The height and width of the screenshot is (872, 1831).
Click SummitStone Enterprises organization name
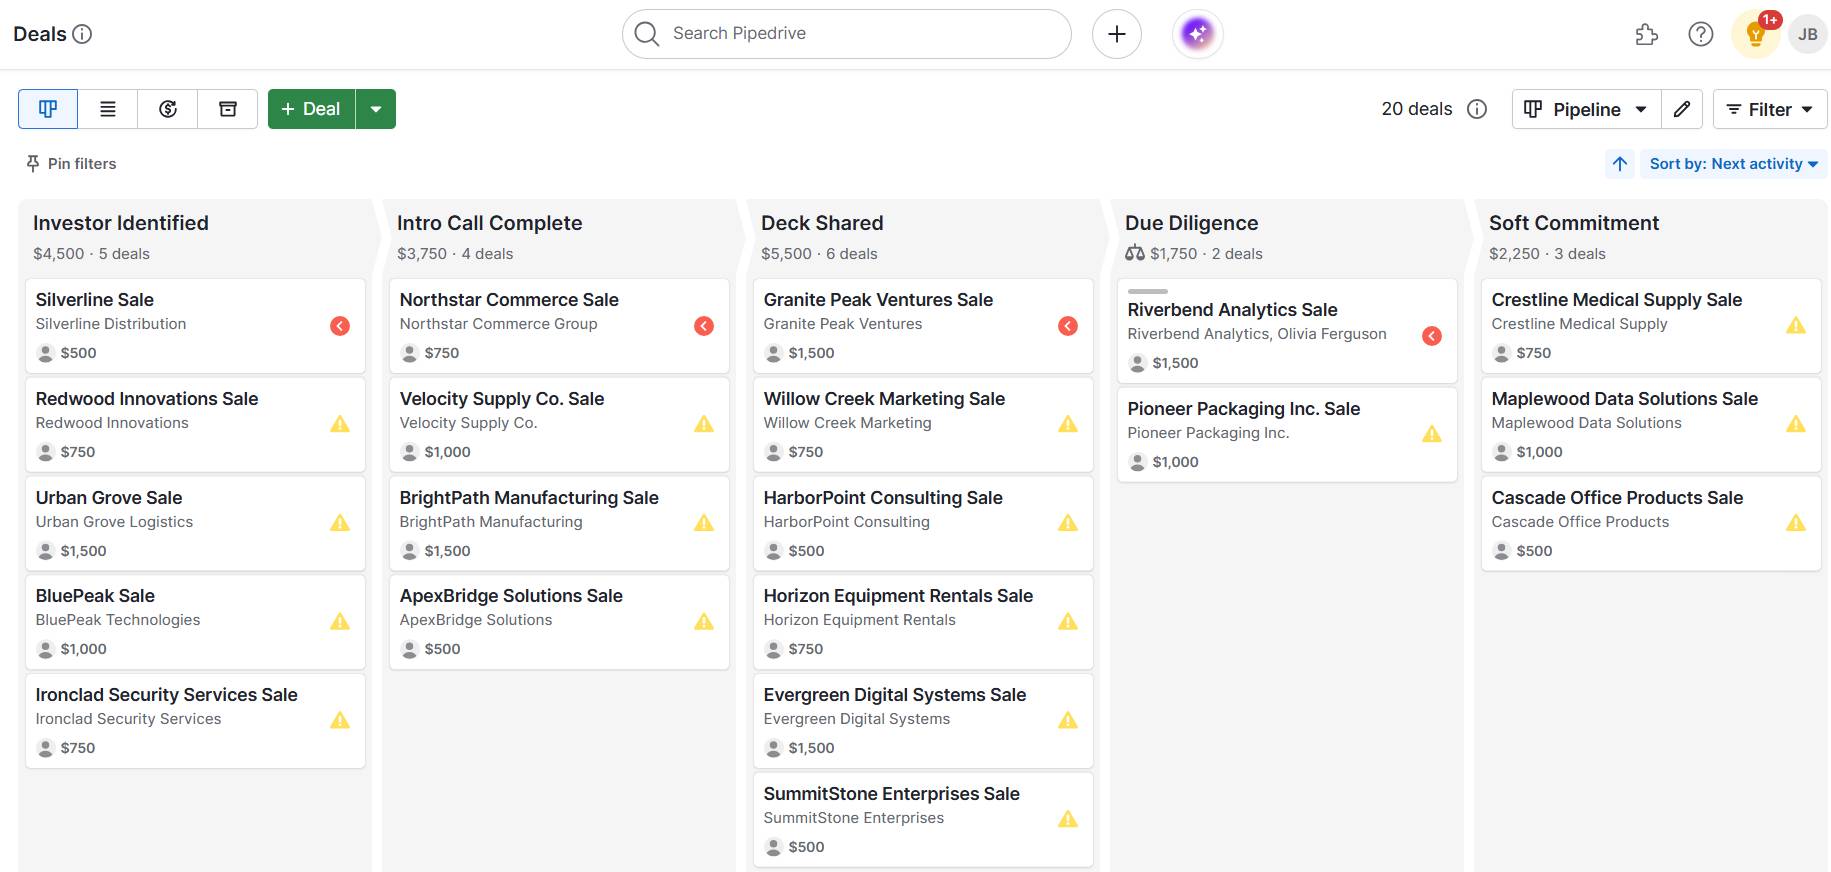pyautogui.click(x=853, y=818)
